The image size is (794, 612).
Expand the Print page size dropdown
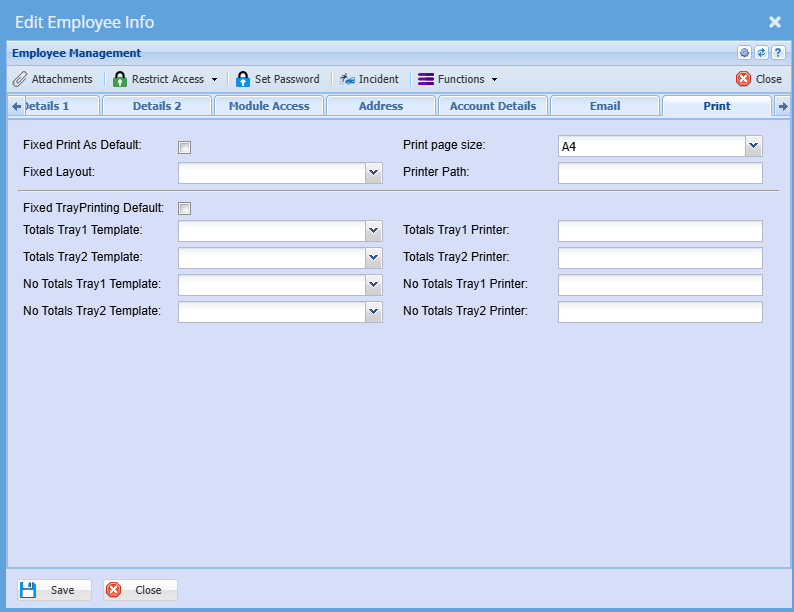pos(753,147)
